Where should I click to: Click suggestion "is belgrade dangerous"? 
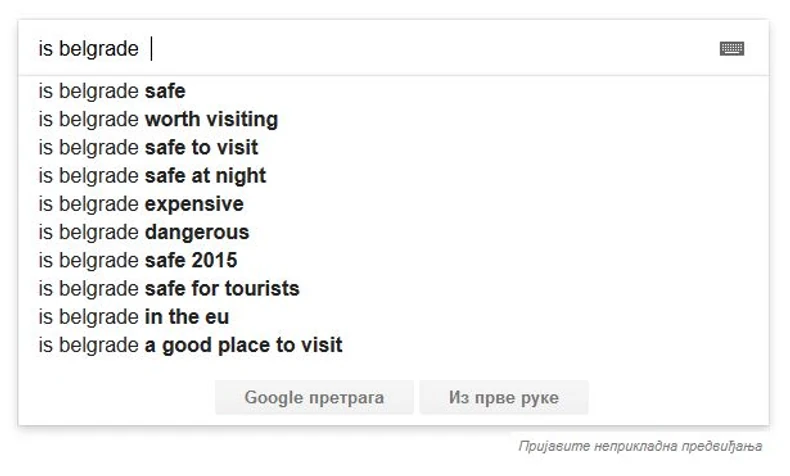(144, 232)
